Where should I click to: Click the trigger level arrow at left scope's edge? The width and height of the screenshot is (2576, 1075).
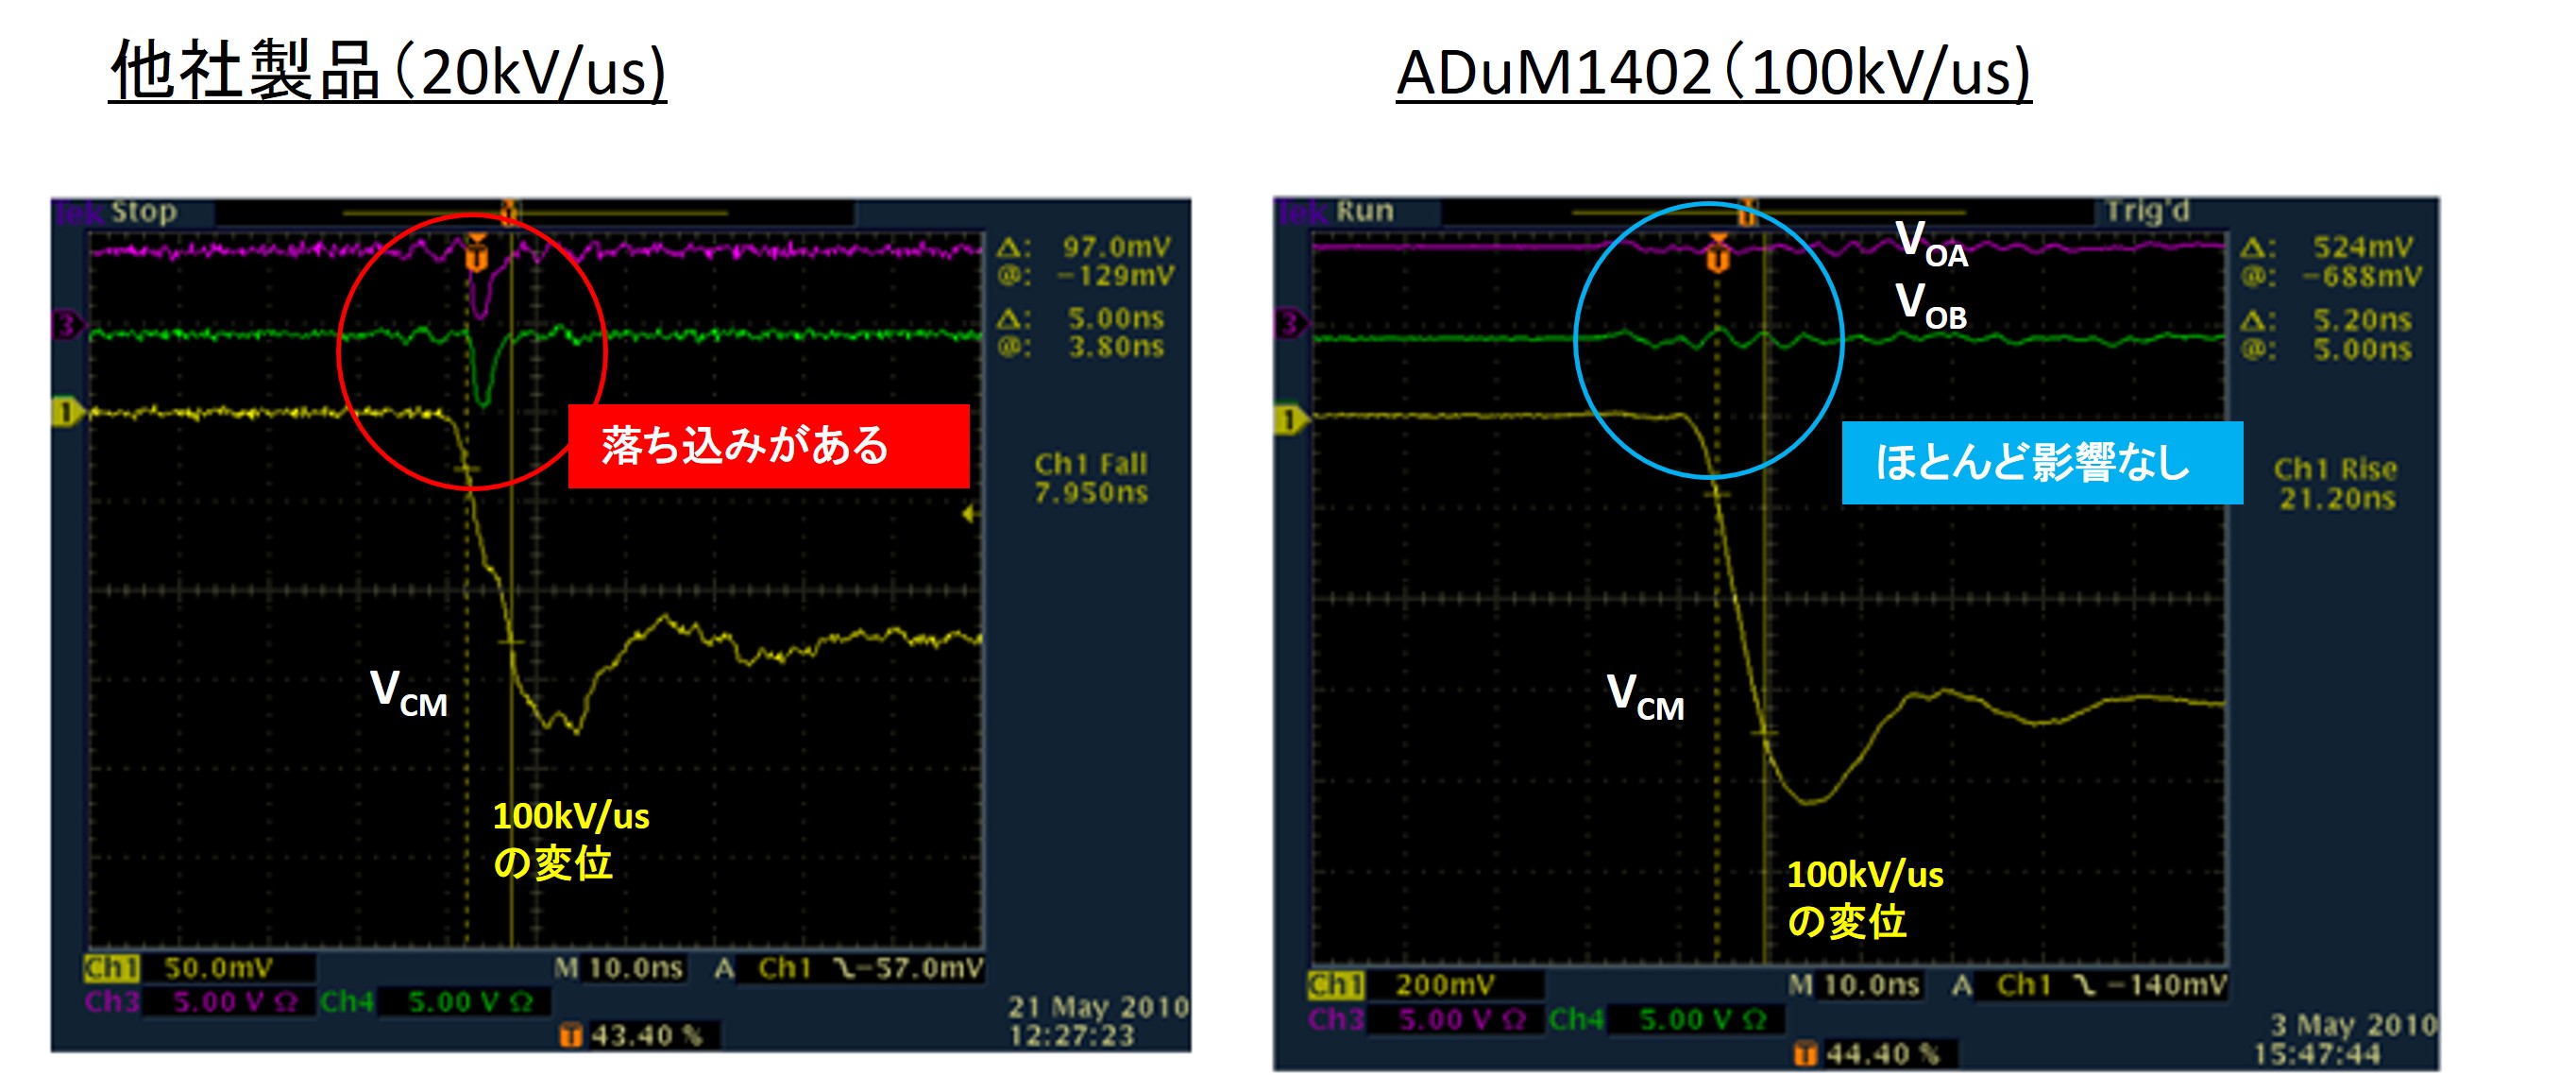[x=968, y=514]
